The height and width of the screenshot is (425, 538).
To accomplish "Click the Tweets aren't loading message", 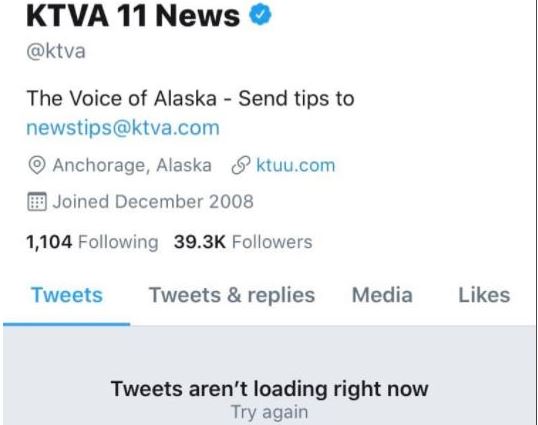I will click(x=269, y=389).
